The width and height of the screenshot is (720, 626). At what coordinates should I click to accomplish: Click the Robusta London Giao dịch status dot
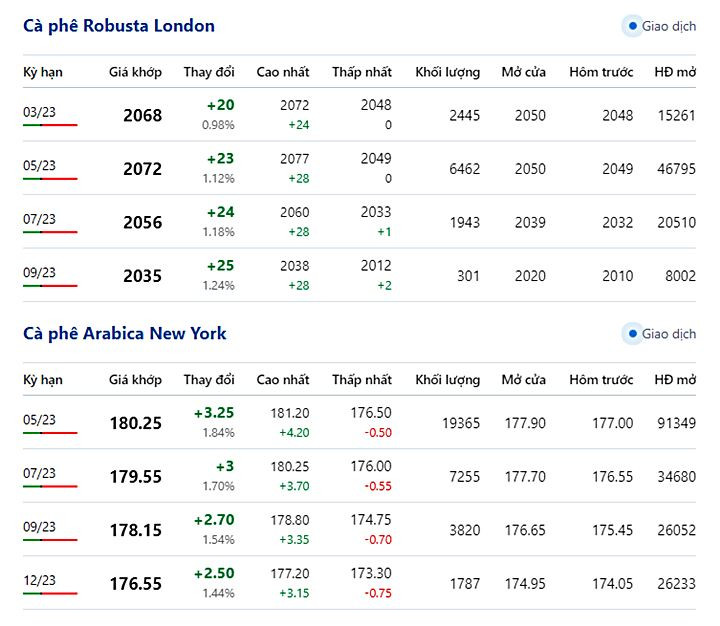click(x=632, y=26)
